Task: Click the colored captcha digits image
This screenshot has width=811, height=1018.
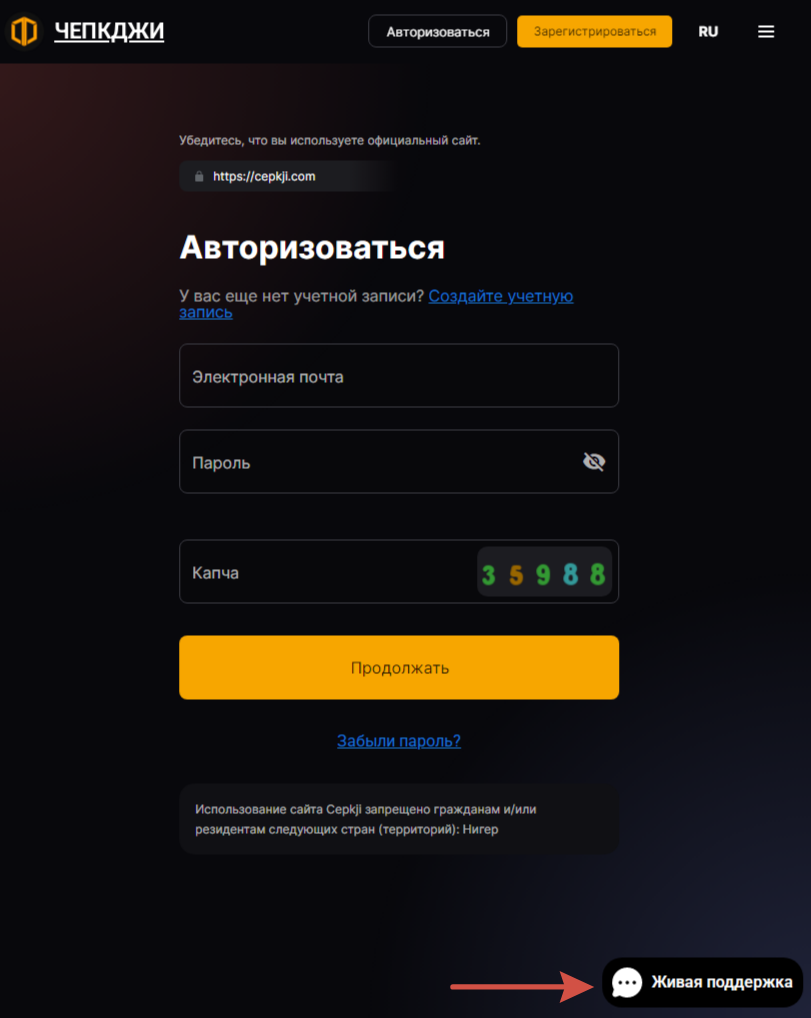Action: [544, 572]
